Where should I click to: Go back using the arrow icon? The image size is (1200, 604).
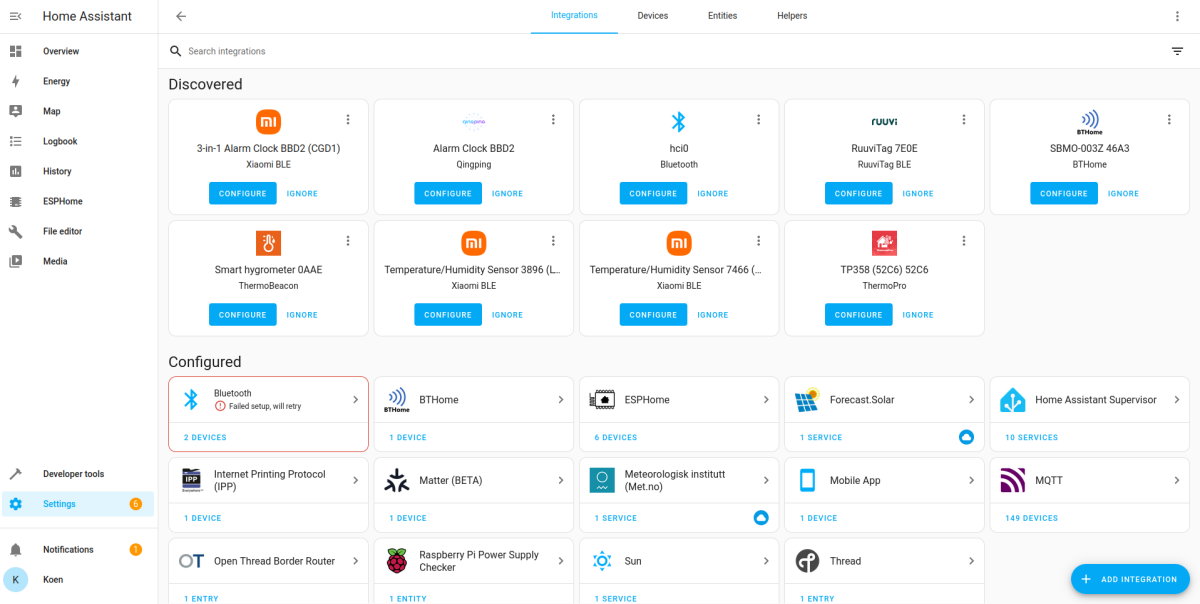tap(181, 16)
